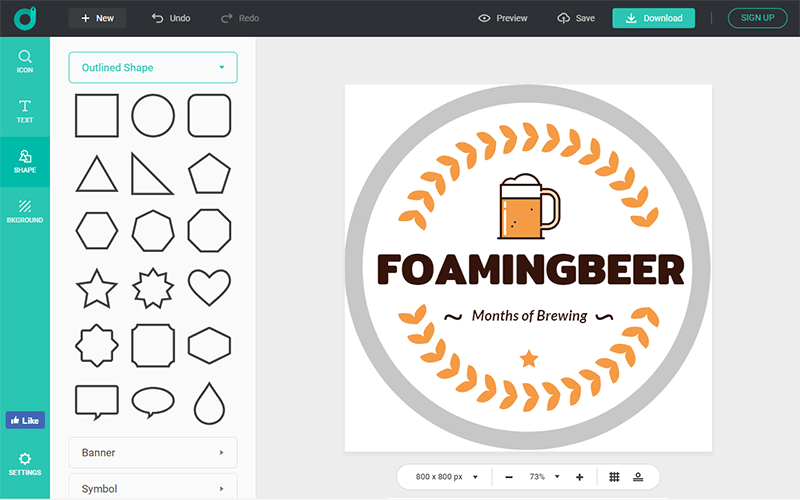Add the outlined five-point star shape
800x500 pixels.
97,288
